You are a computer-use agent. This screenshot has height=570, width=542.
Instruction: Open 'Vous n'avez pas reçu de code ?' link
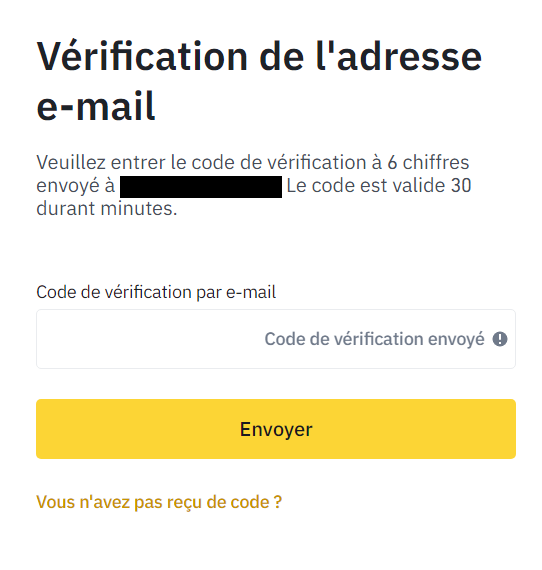(159, 502)
